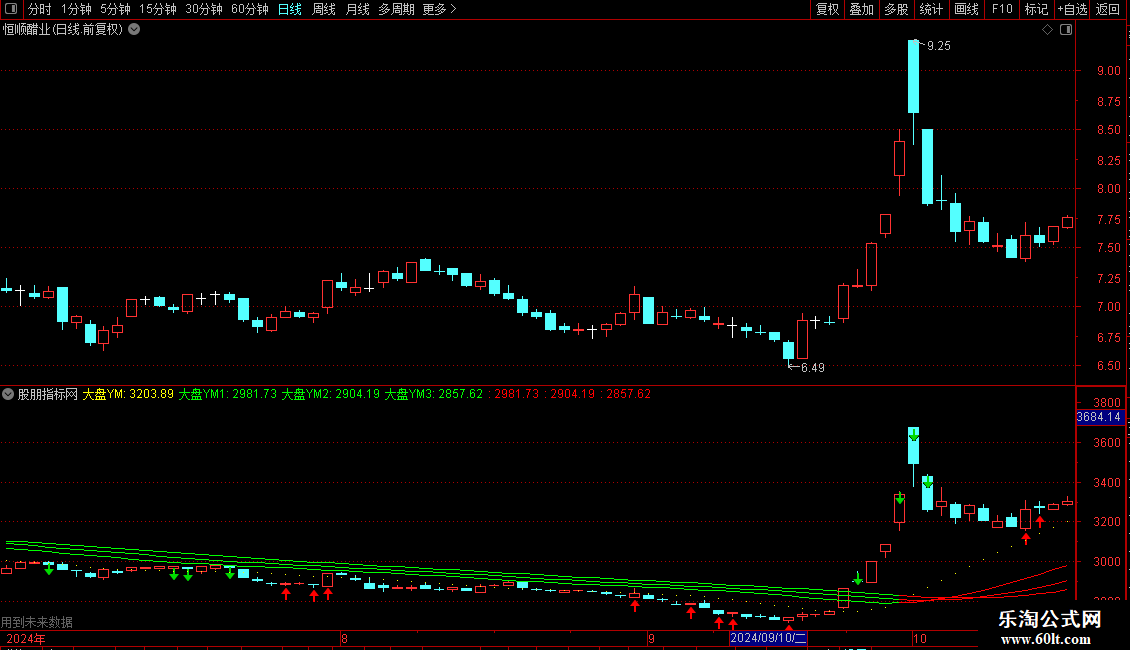
Task: Click the 3200 indicator axis label
Action: [1107, 522]
